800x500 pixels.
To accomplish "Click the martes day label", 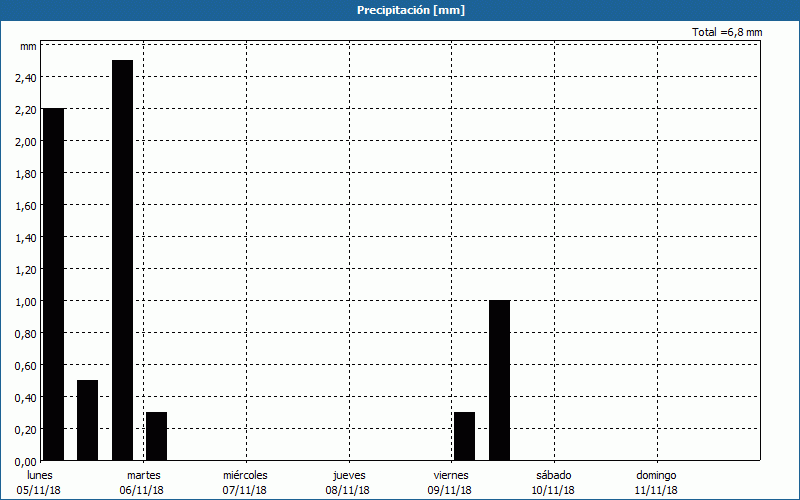I will point(144,475).
